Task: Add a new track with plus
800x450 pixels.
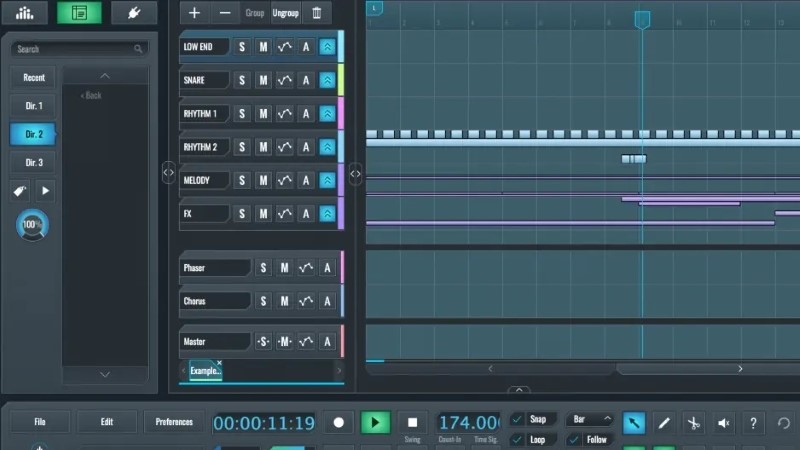Action: [194, 13]
